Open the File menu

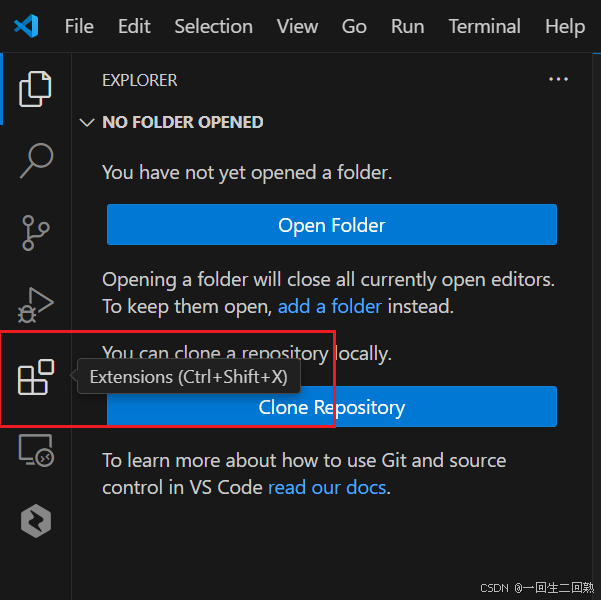tap(79, 26)
